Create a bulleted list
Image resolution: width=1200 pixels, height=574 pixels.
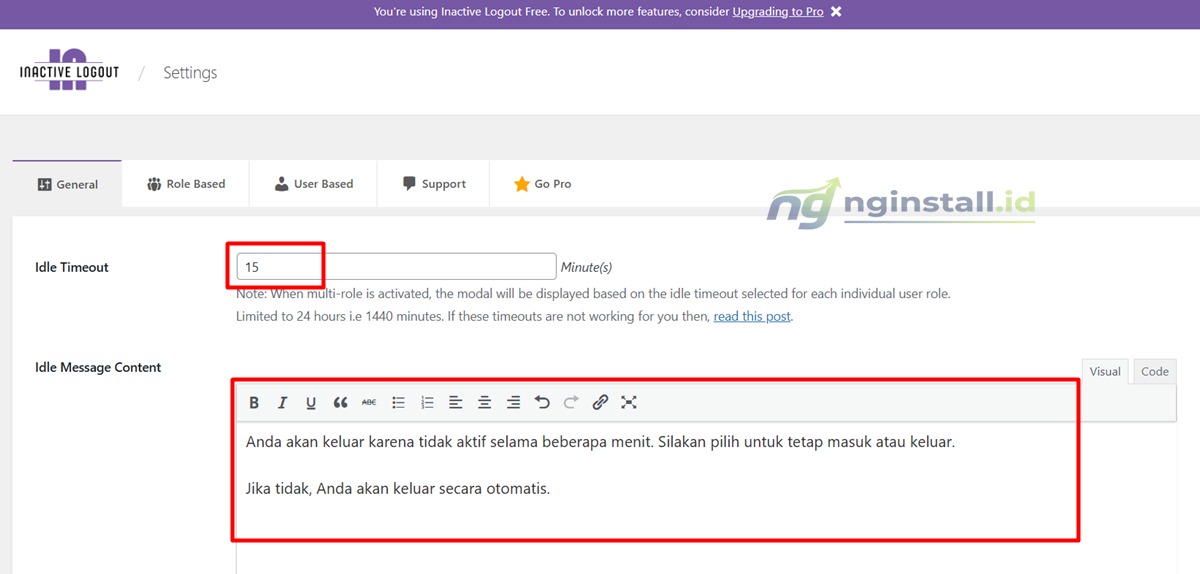[x=398, y=402]
